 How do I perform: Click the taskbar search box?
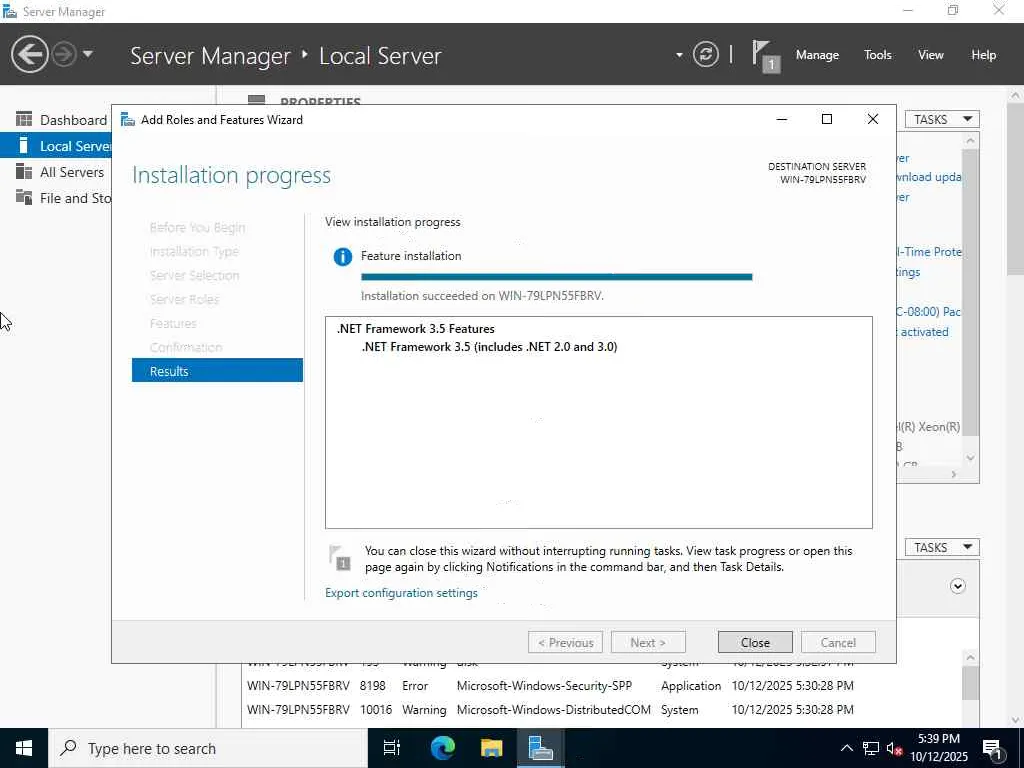pyautogui.click(x=208, y=748)
